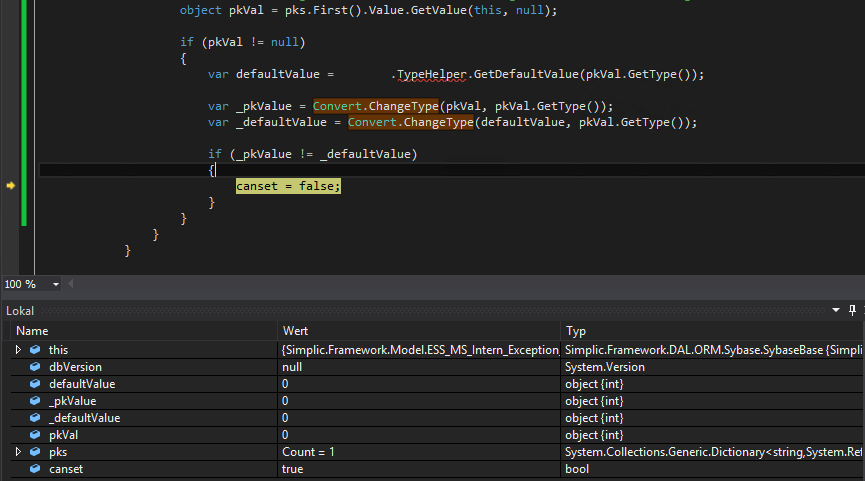Select the '_defaultValue' row name in Lokal

point(84,418)
